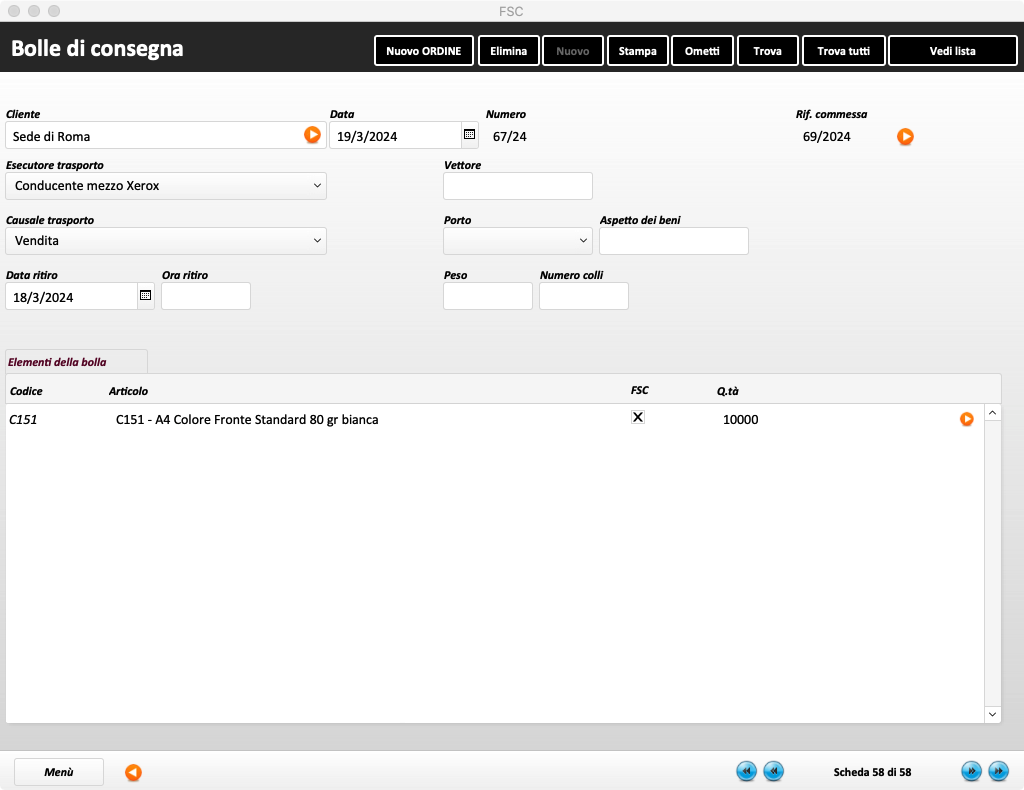Click into the Vettore input field
The width and height of the screenshot is (1024, 790).
pos(517,186)
